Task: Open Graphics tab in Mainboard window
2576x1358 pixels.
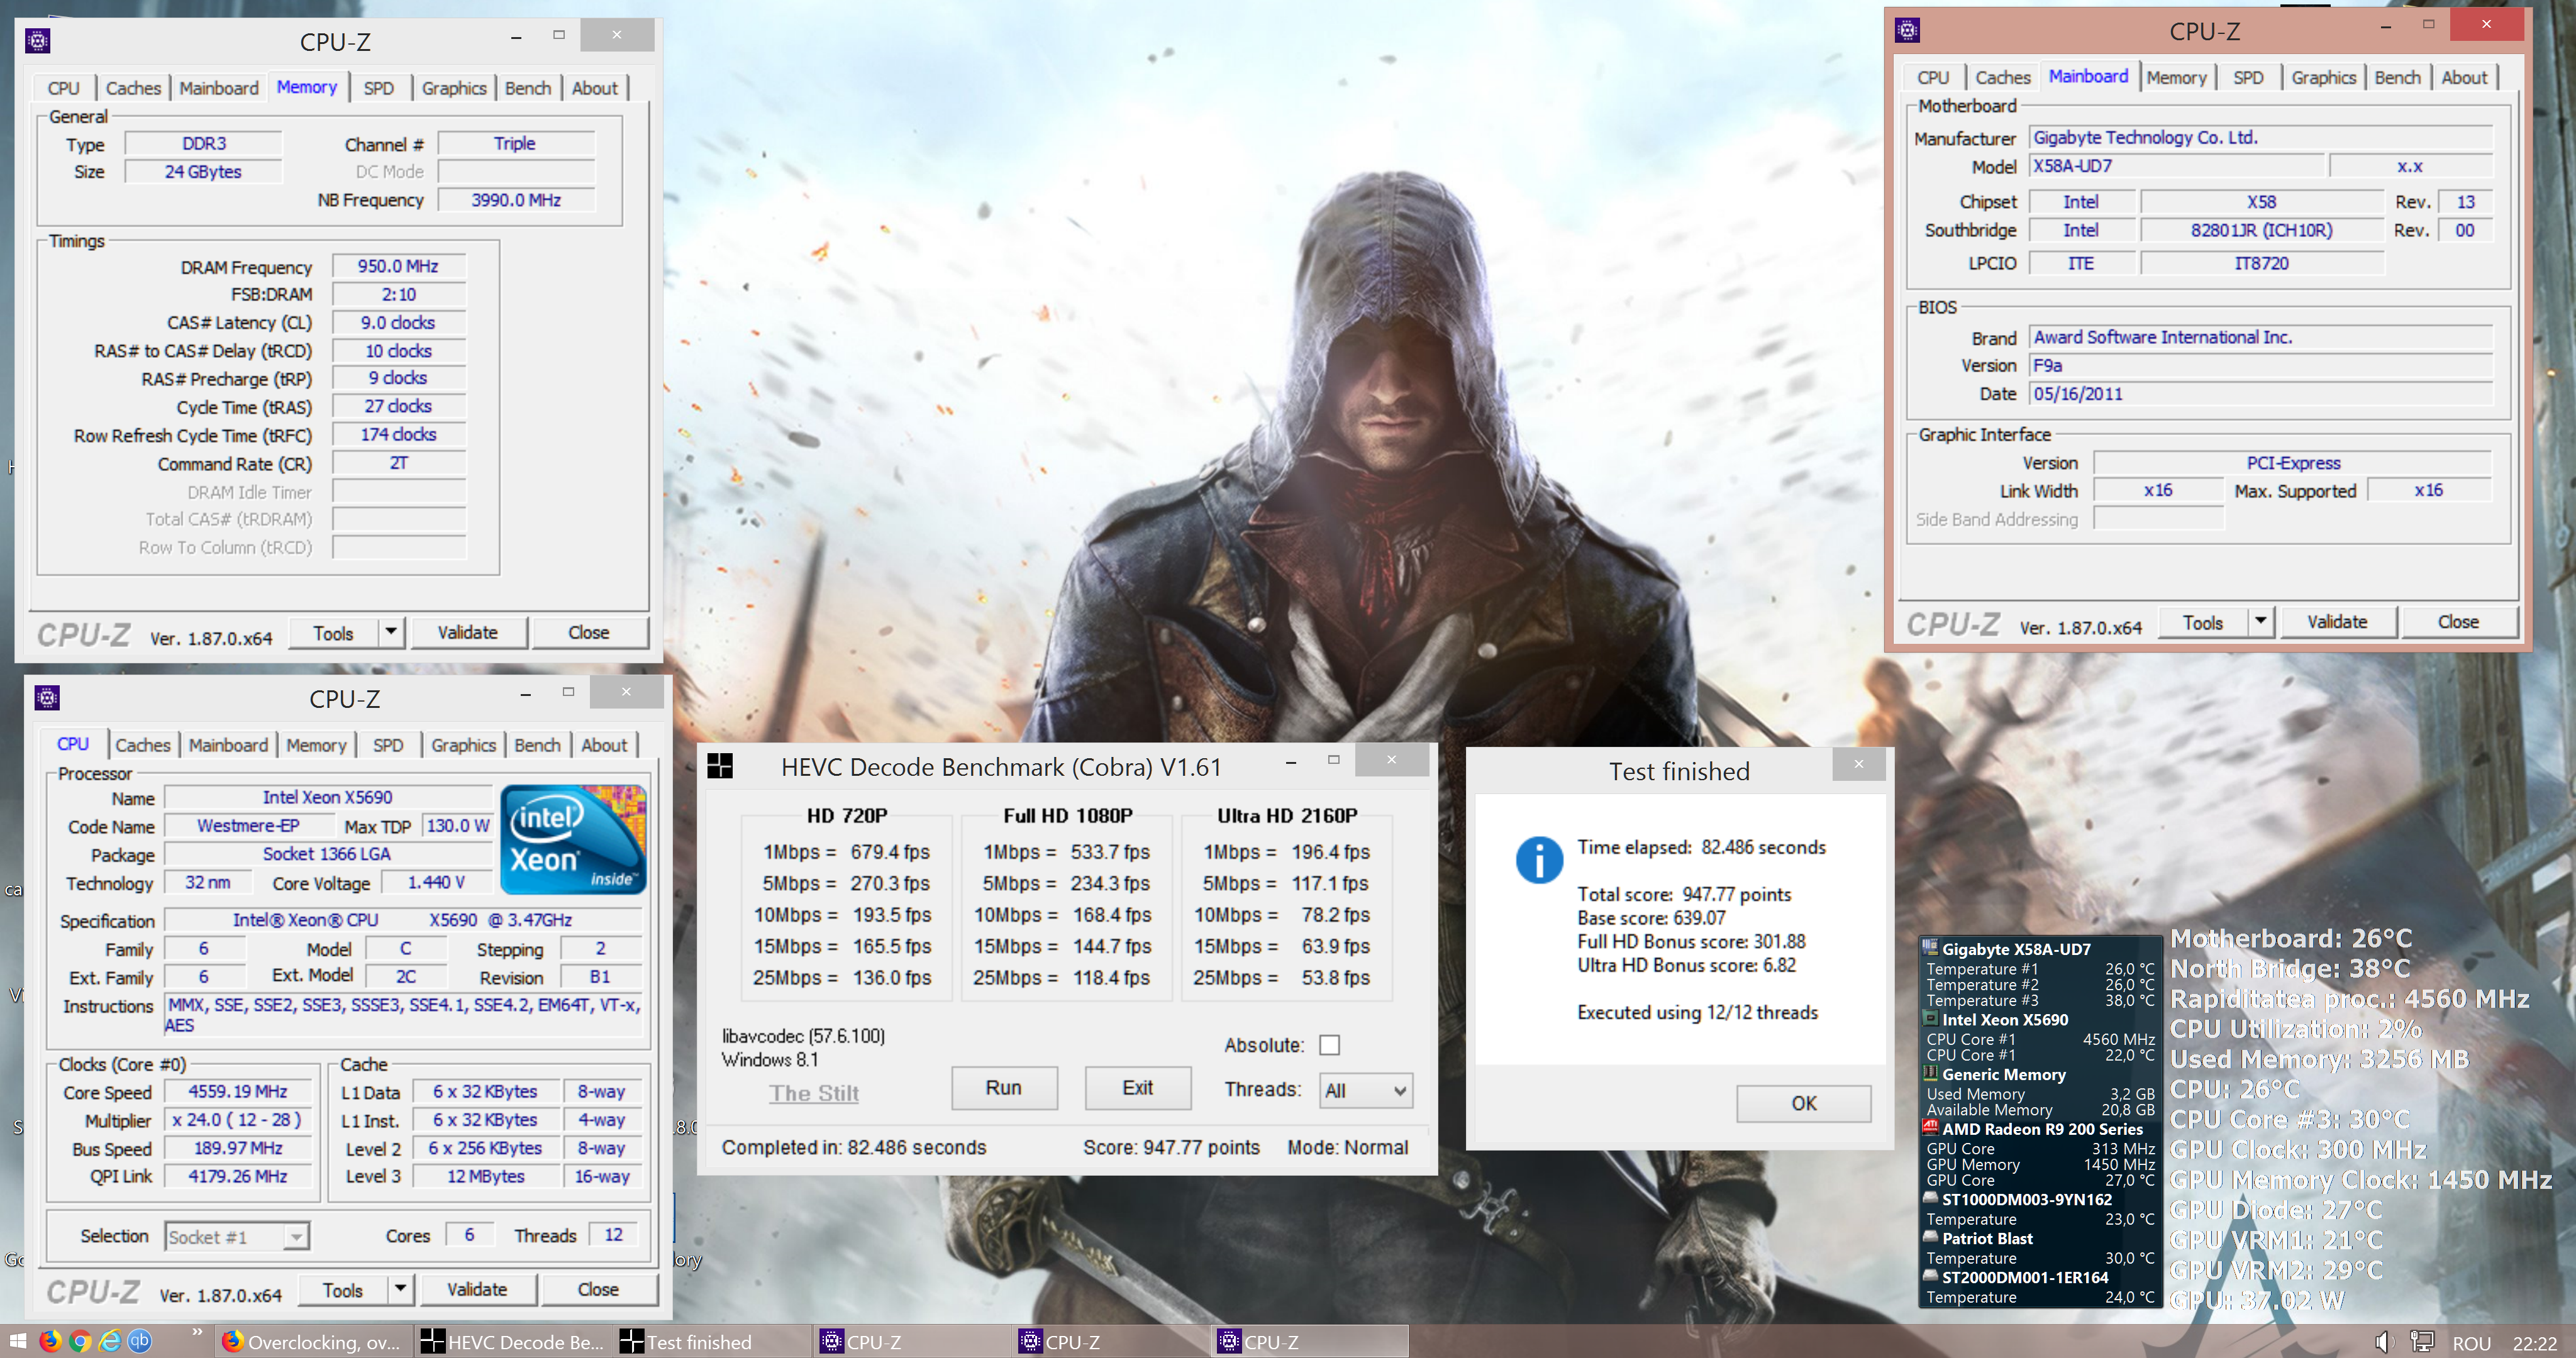Action: pos(2323,77)
